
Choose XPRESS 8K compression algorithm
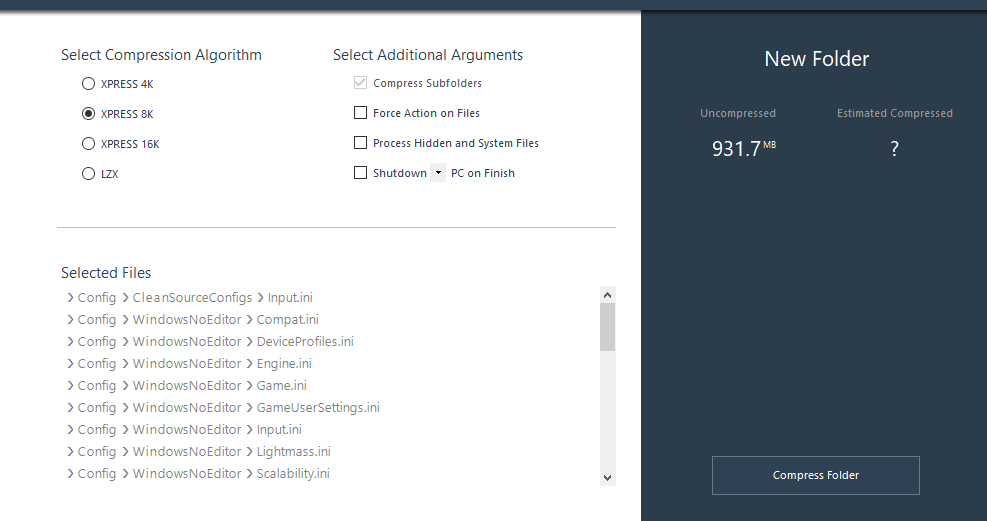point(88,114)
